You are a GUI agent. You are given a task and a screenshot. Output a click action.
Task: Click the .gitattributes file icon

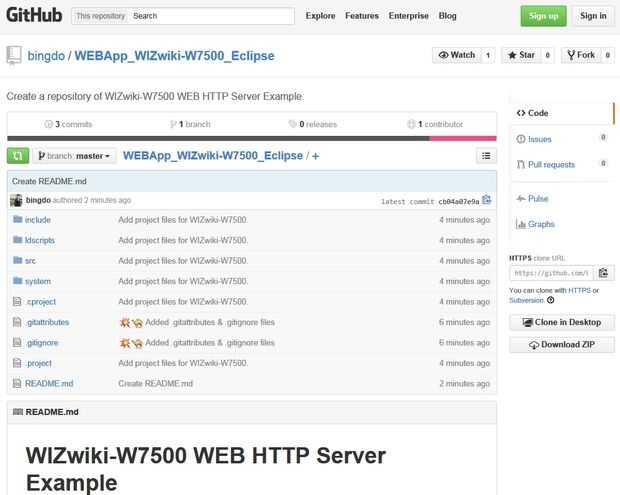click(17, 322)
